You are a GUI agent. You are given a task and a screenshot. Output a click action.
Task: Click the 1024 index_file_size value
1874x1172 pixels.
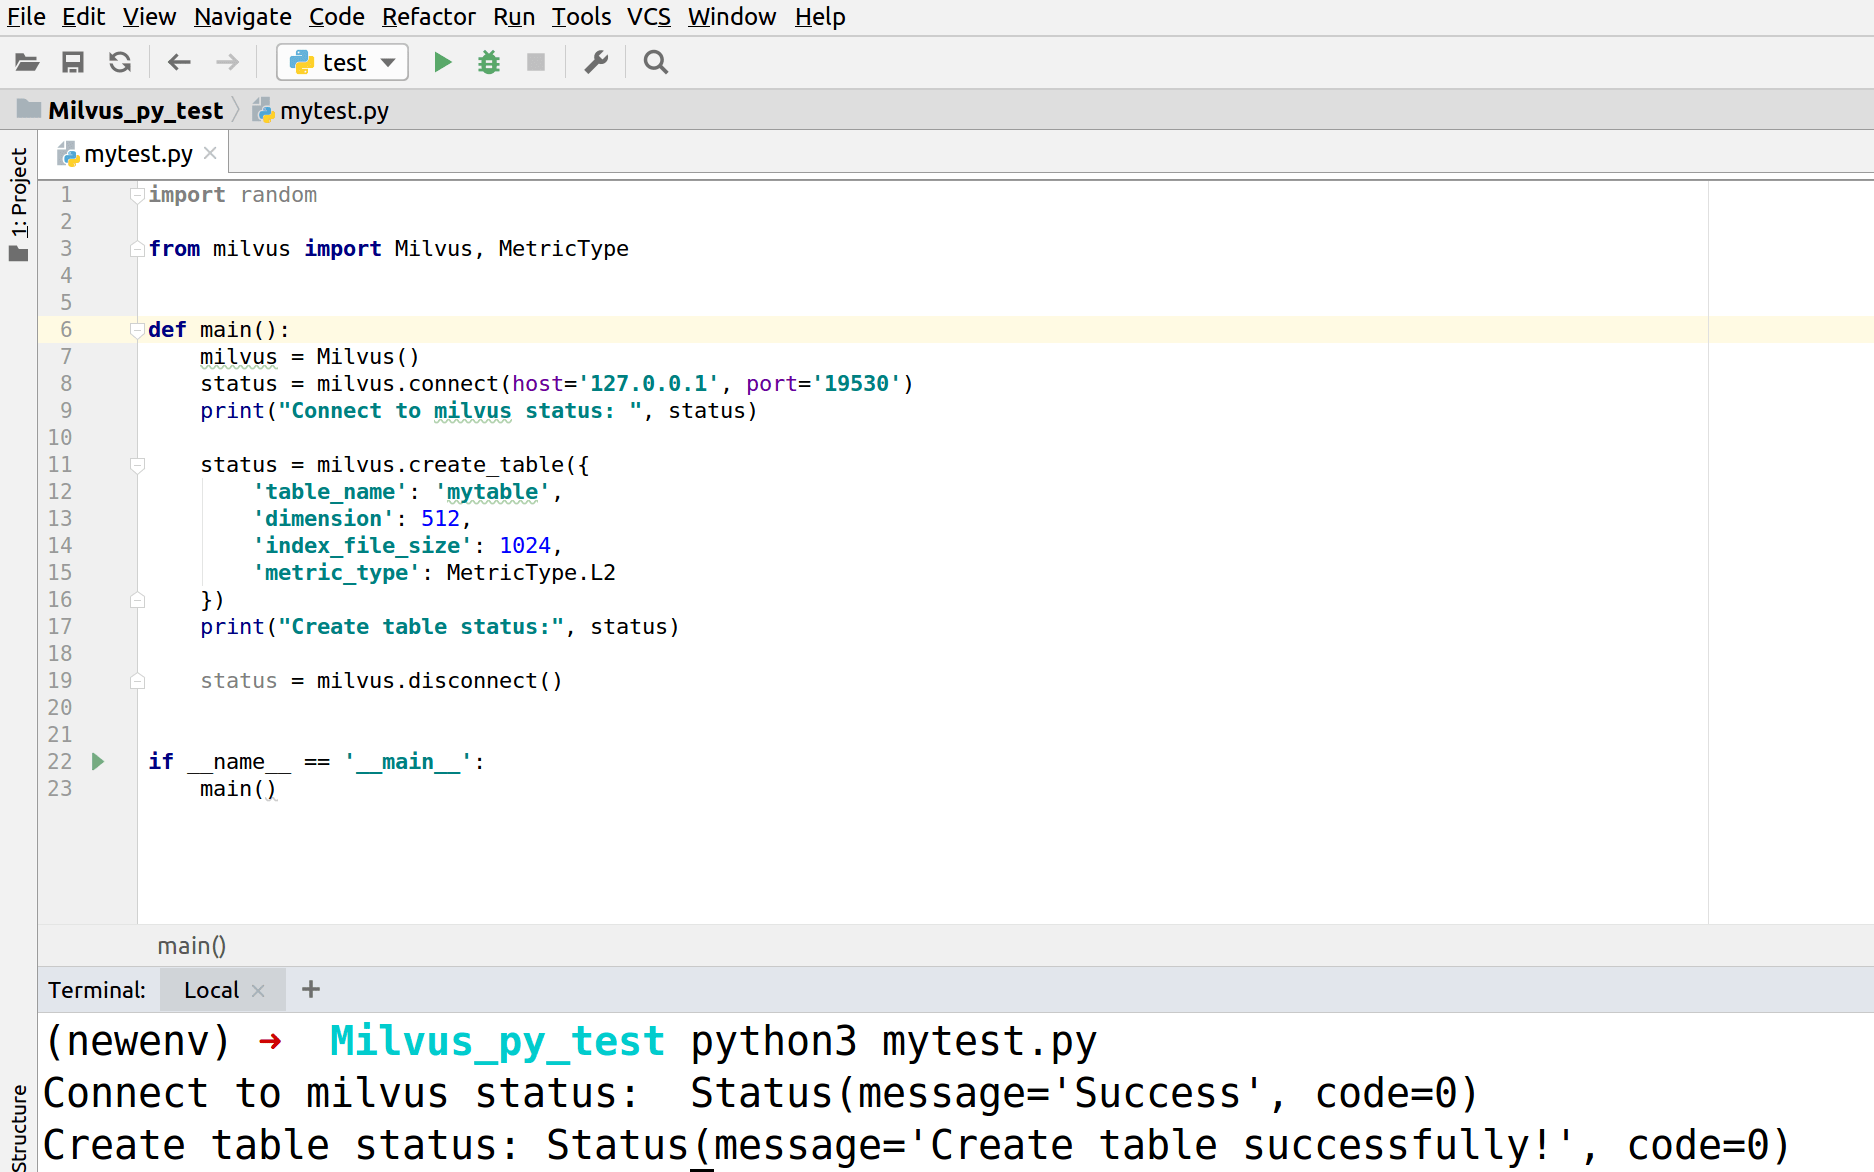[x=525, y=546]
